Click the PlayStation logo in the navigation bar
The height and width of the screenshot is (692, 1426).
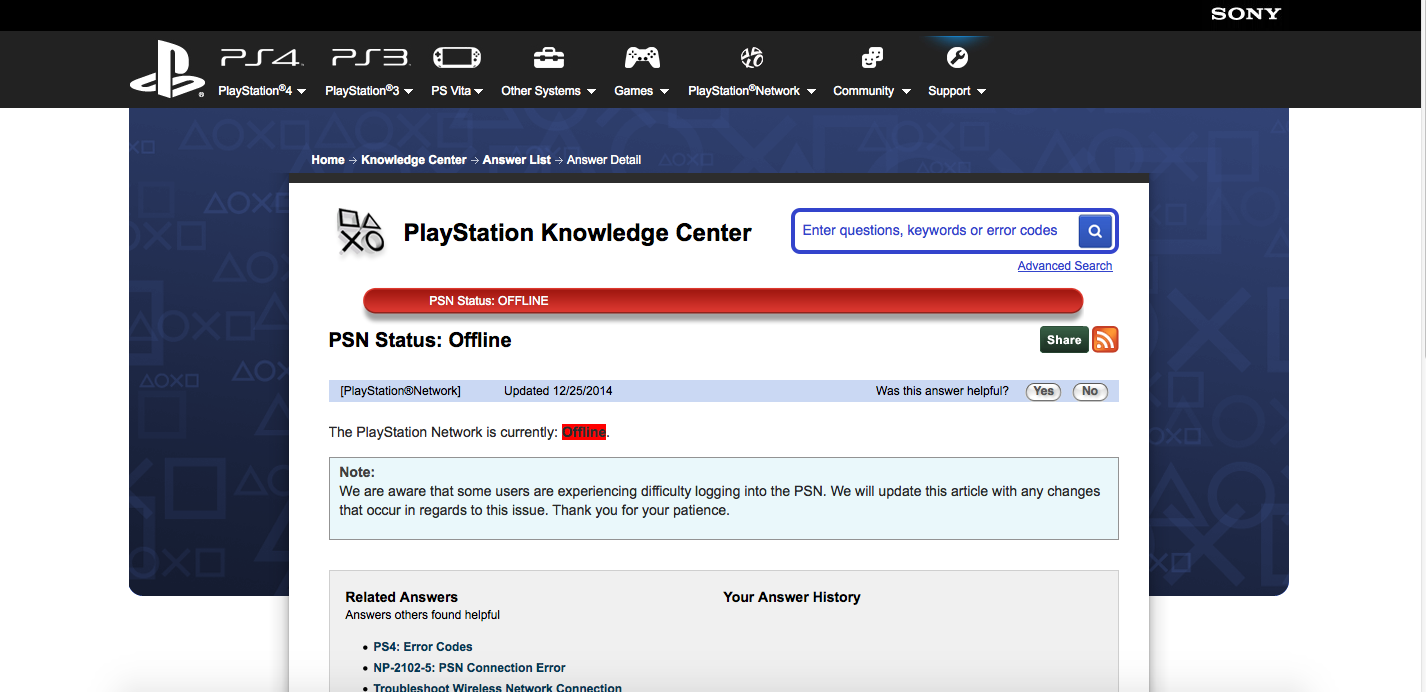[x=167, y=68]
